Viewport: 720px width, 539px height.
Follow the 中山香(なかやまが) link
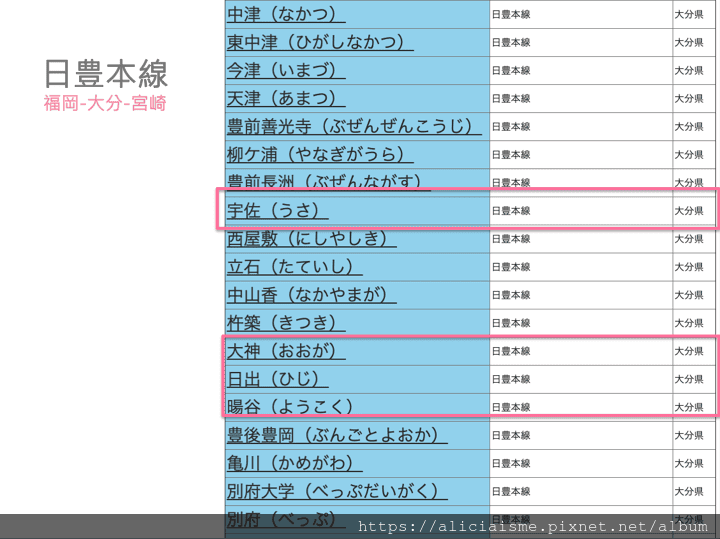tap(311, 294)
